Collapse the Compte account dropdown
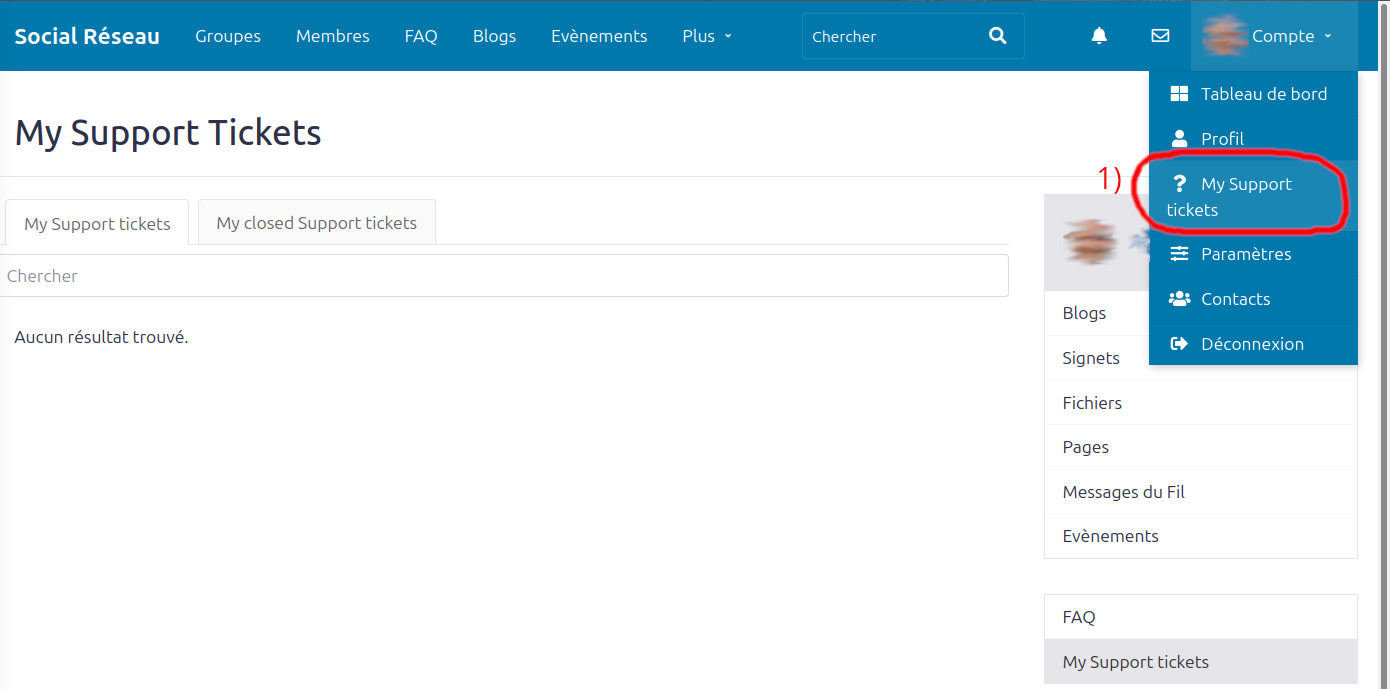The image size is (1390, 689). pos(1274,36)
